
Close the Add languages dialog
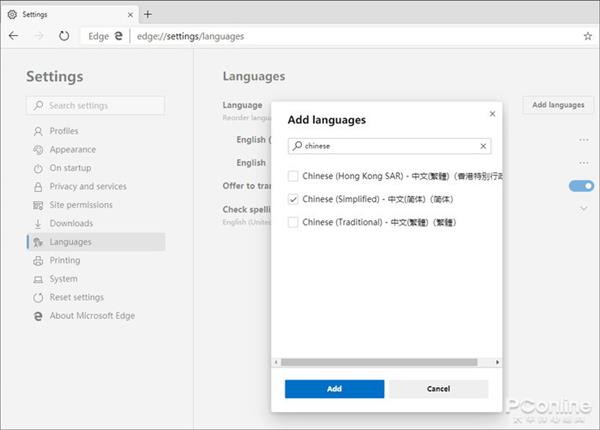tap(492, 114)
